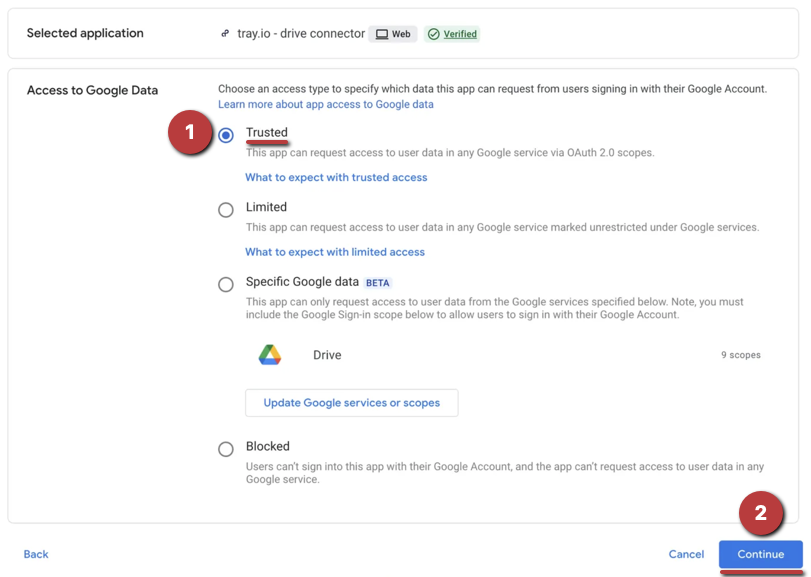This screenshot has width=811, height=577.
Task: Open Learn more about app access link
Action: pyautogui.click(x=327, y=104)
